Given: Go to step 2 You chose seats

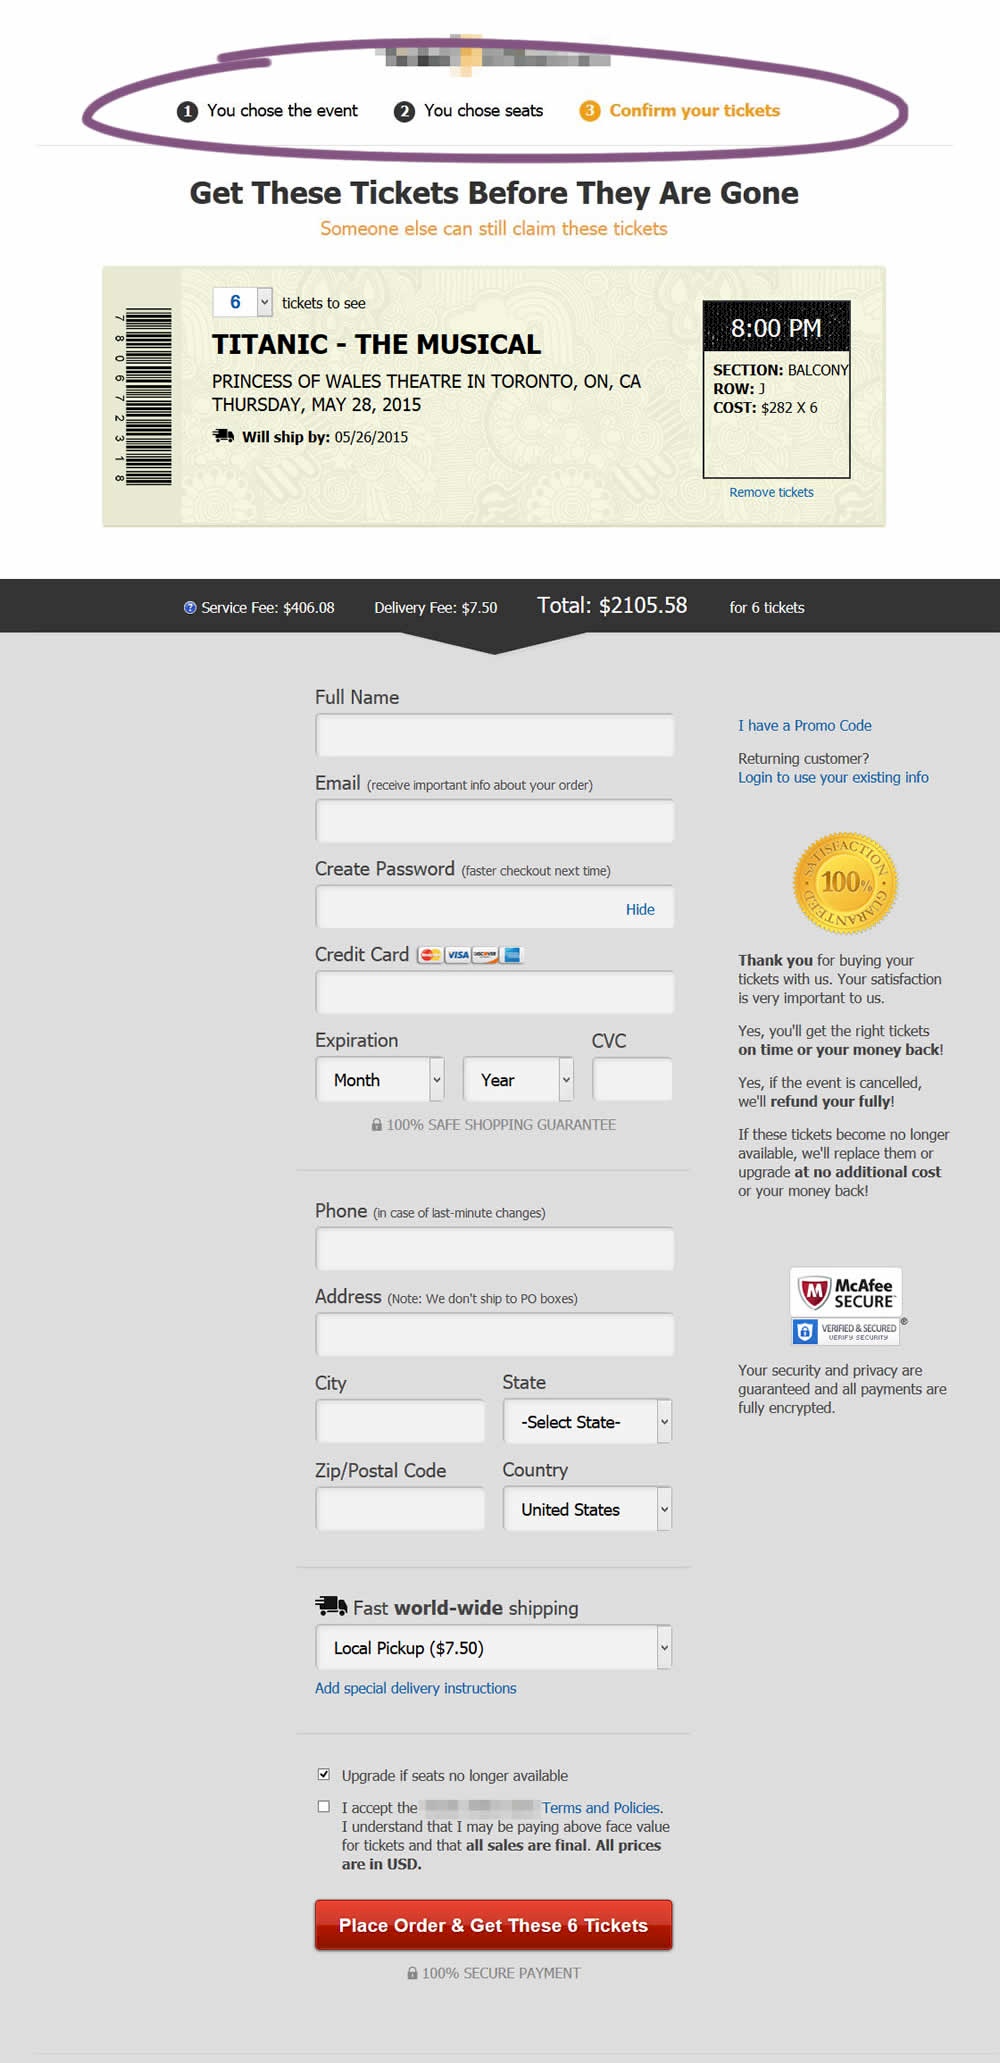Looking at the screenshot, I should coord(469,111).
